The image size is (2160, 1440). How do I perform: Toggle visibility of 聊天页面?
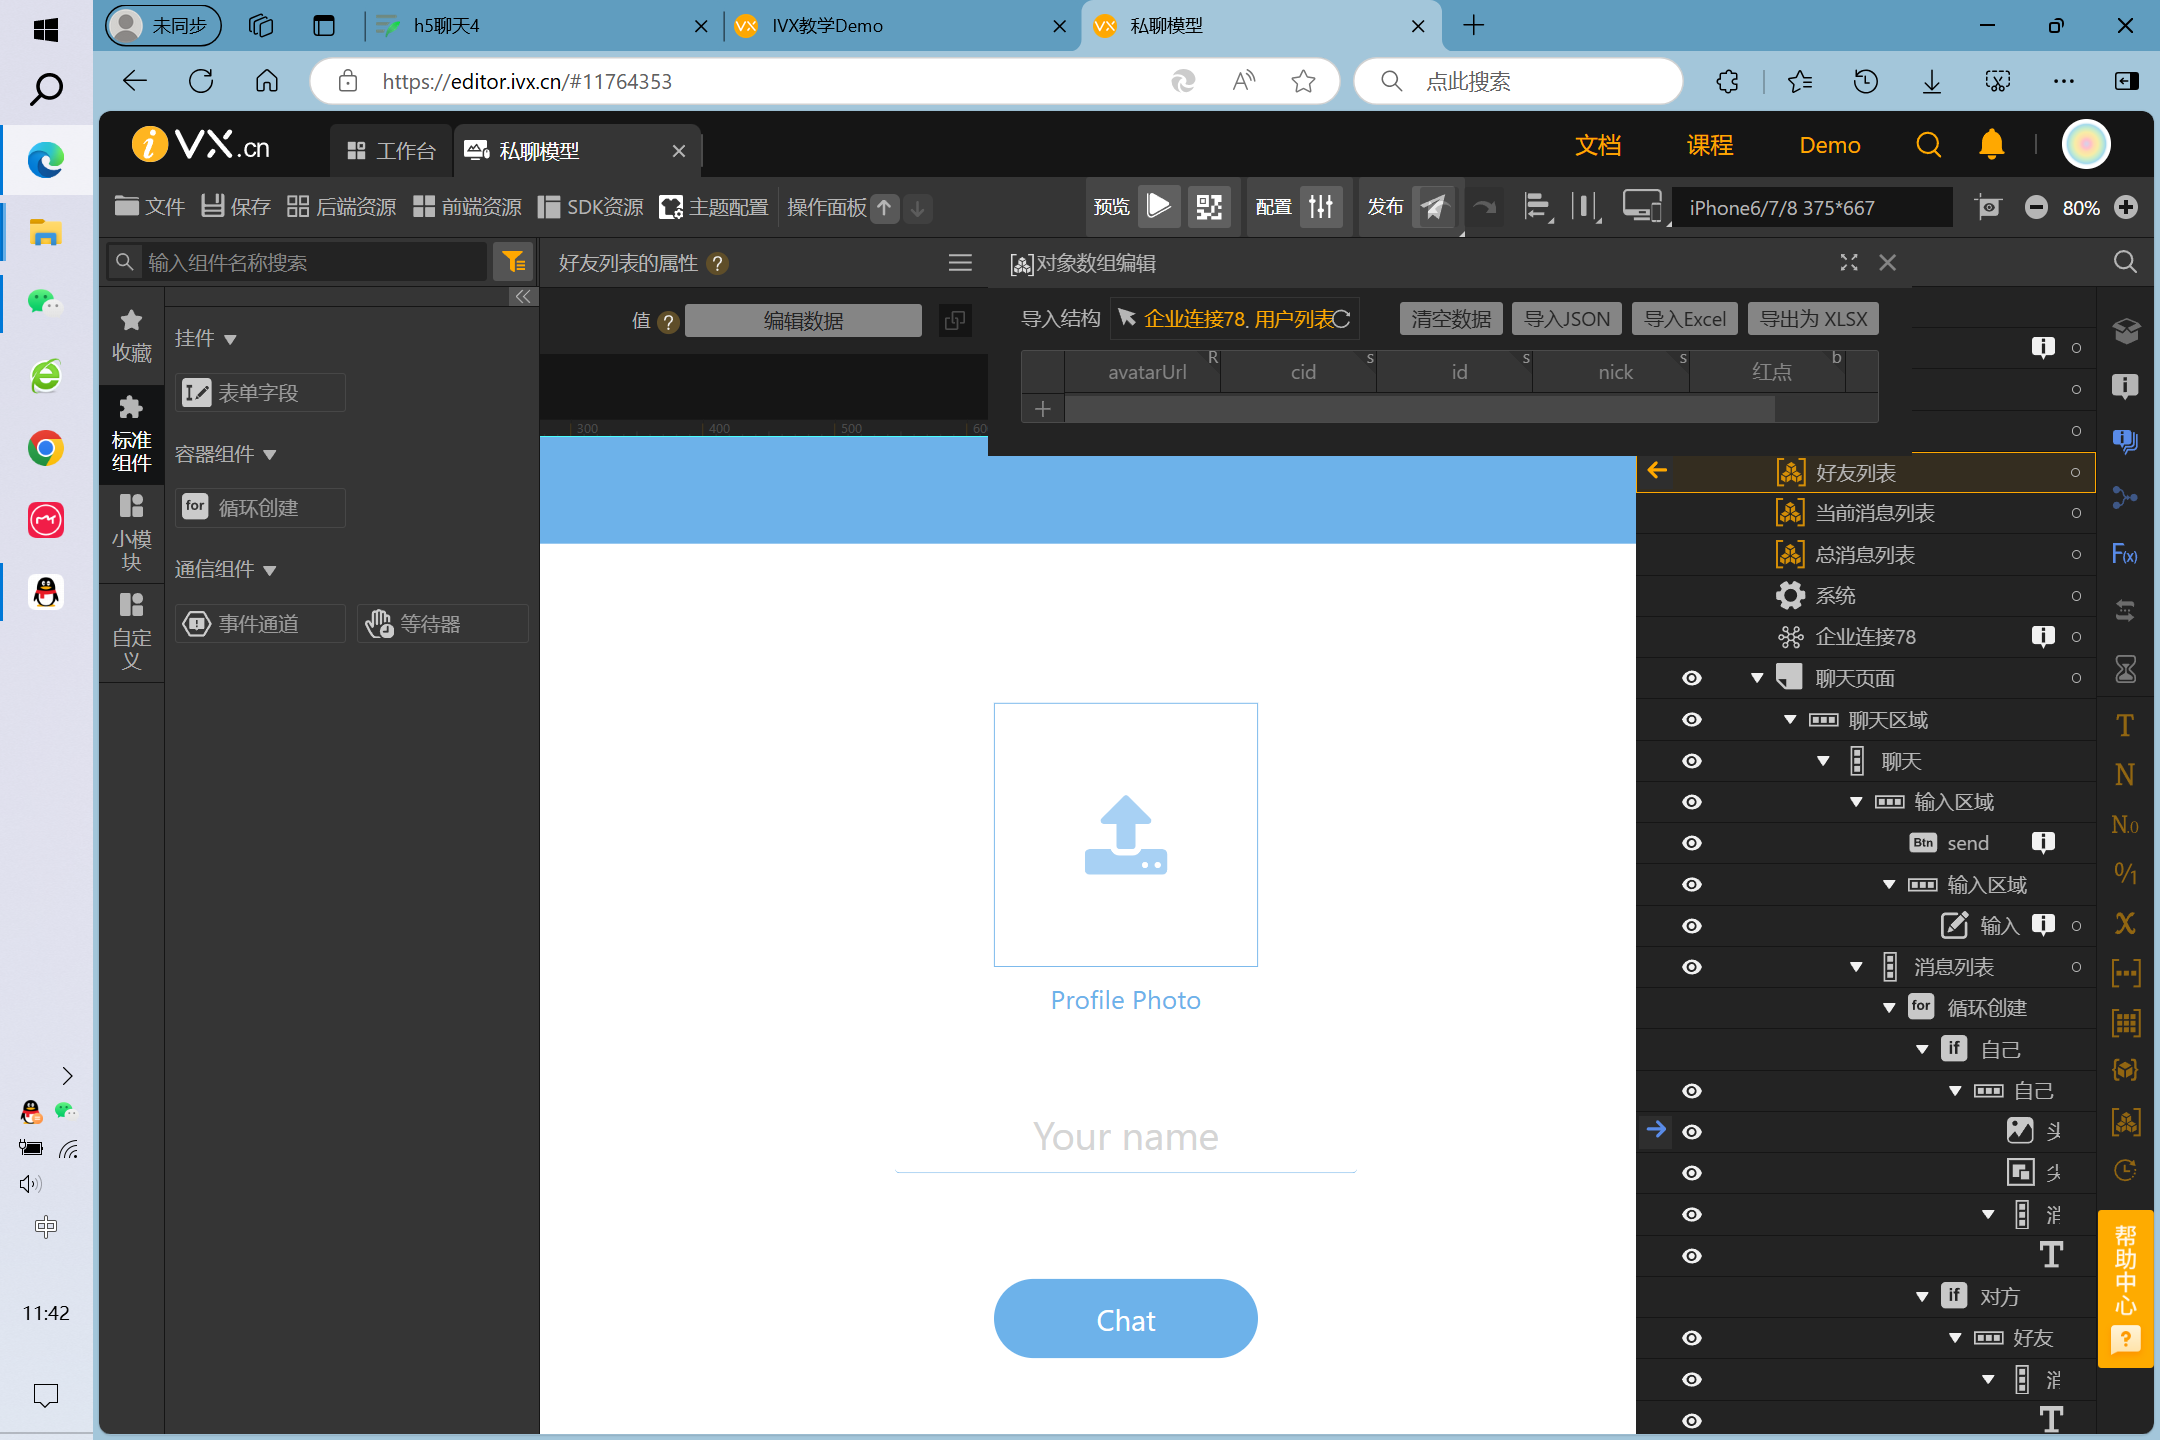point(1691,678)
